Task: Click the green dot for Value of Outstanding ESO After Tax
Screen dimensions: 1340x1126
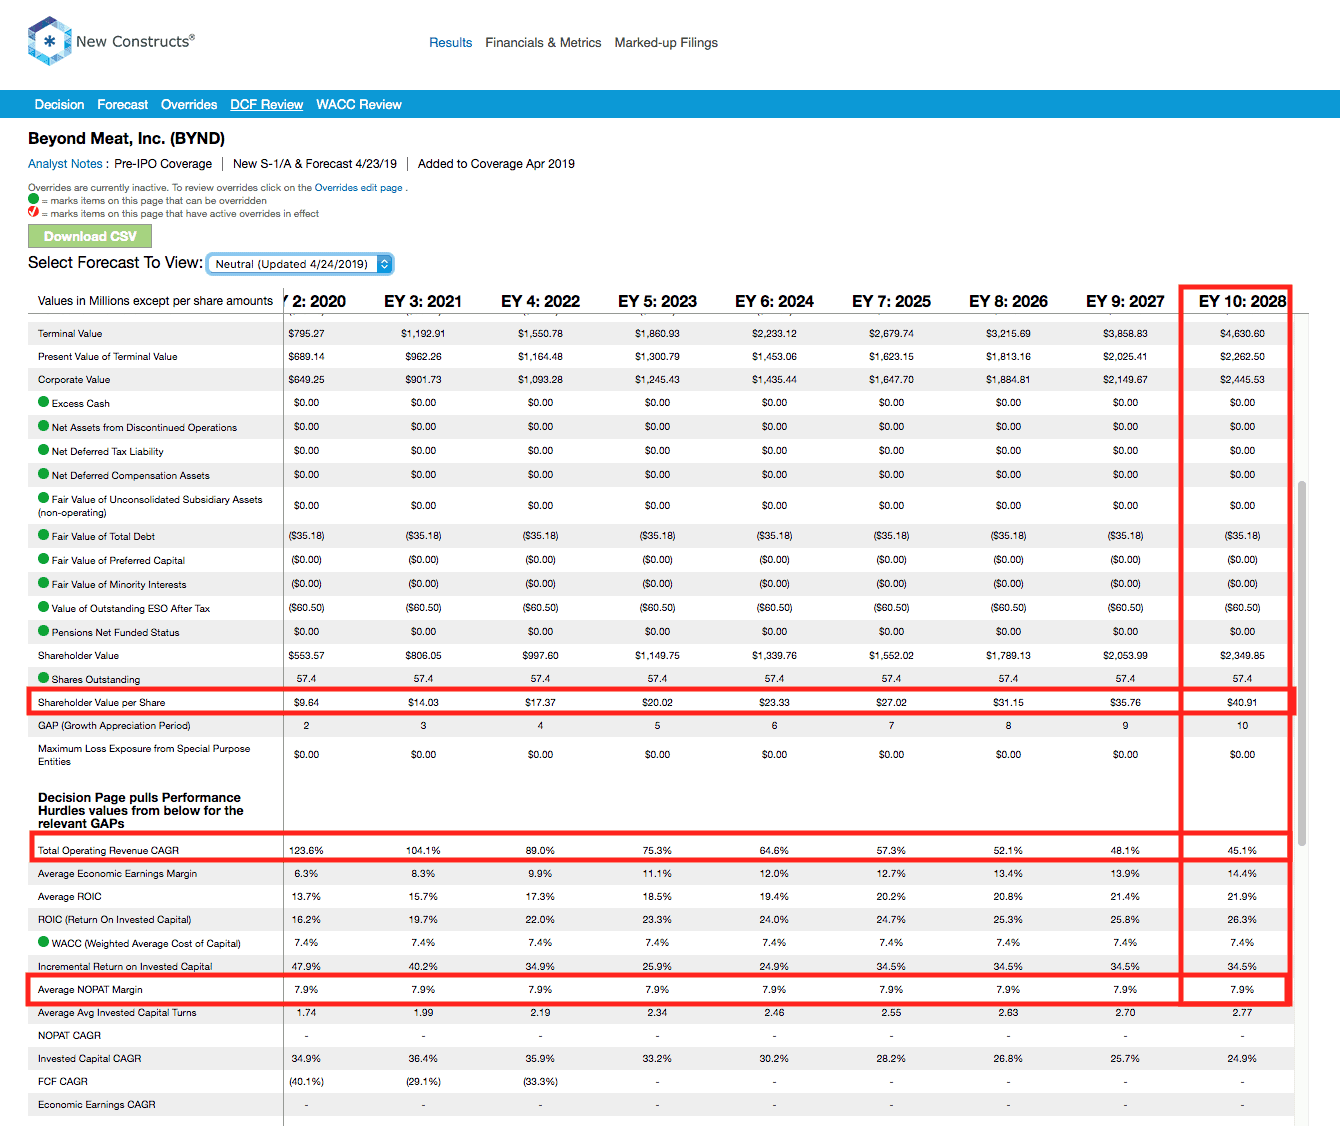Action: [43, 607]
